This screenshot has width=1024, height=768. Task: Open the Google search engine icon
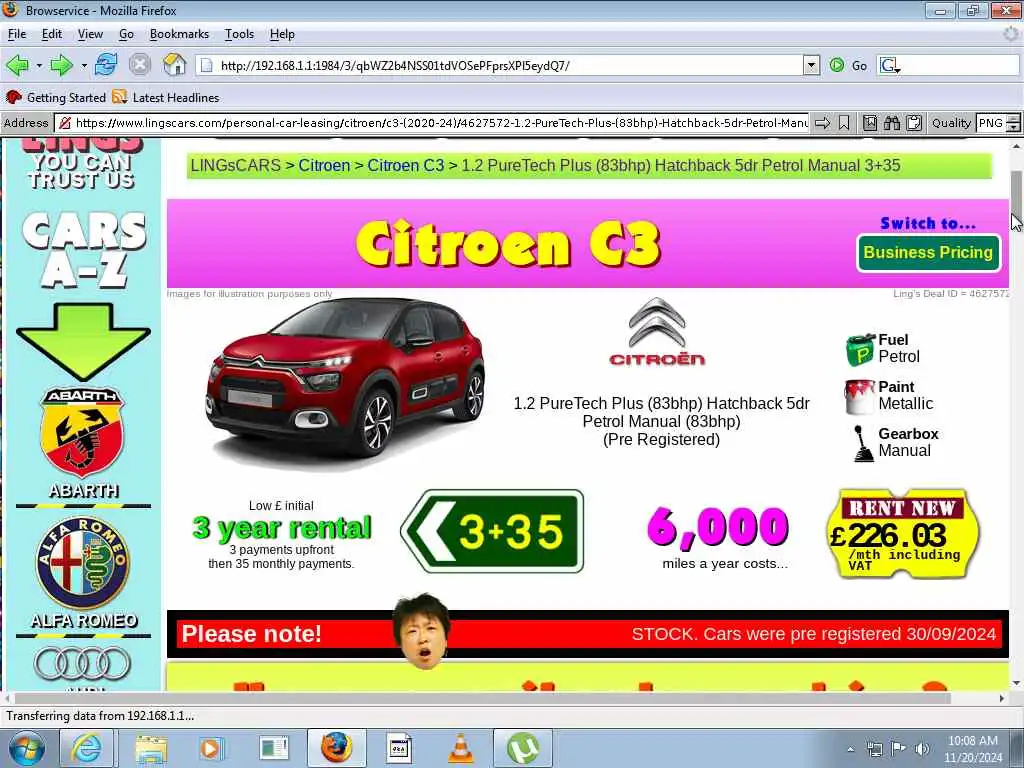click(889, 65)
